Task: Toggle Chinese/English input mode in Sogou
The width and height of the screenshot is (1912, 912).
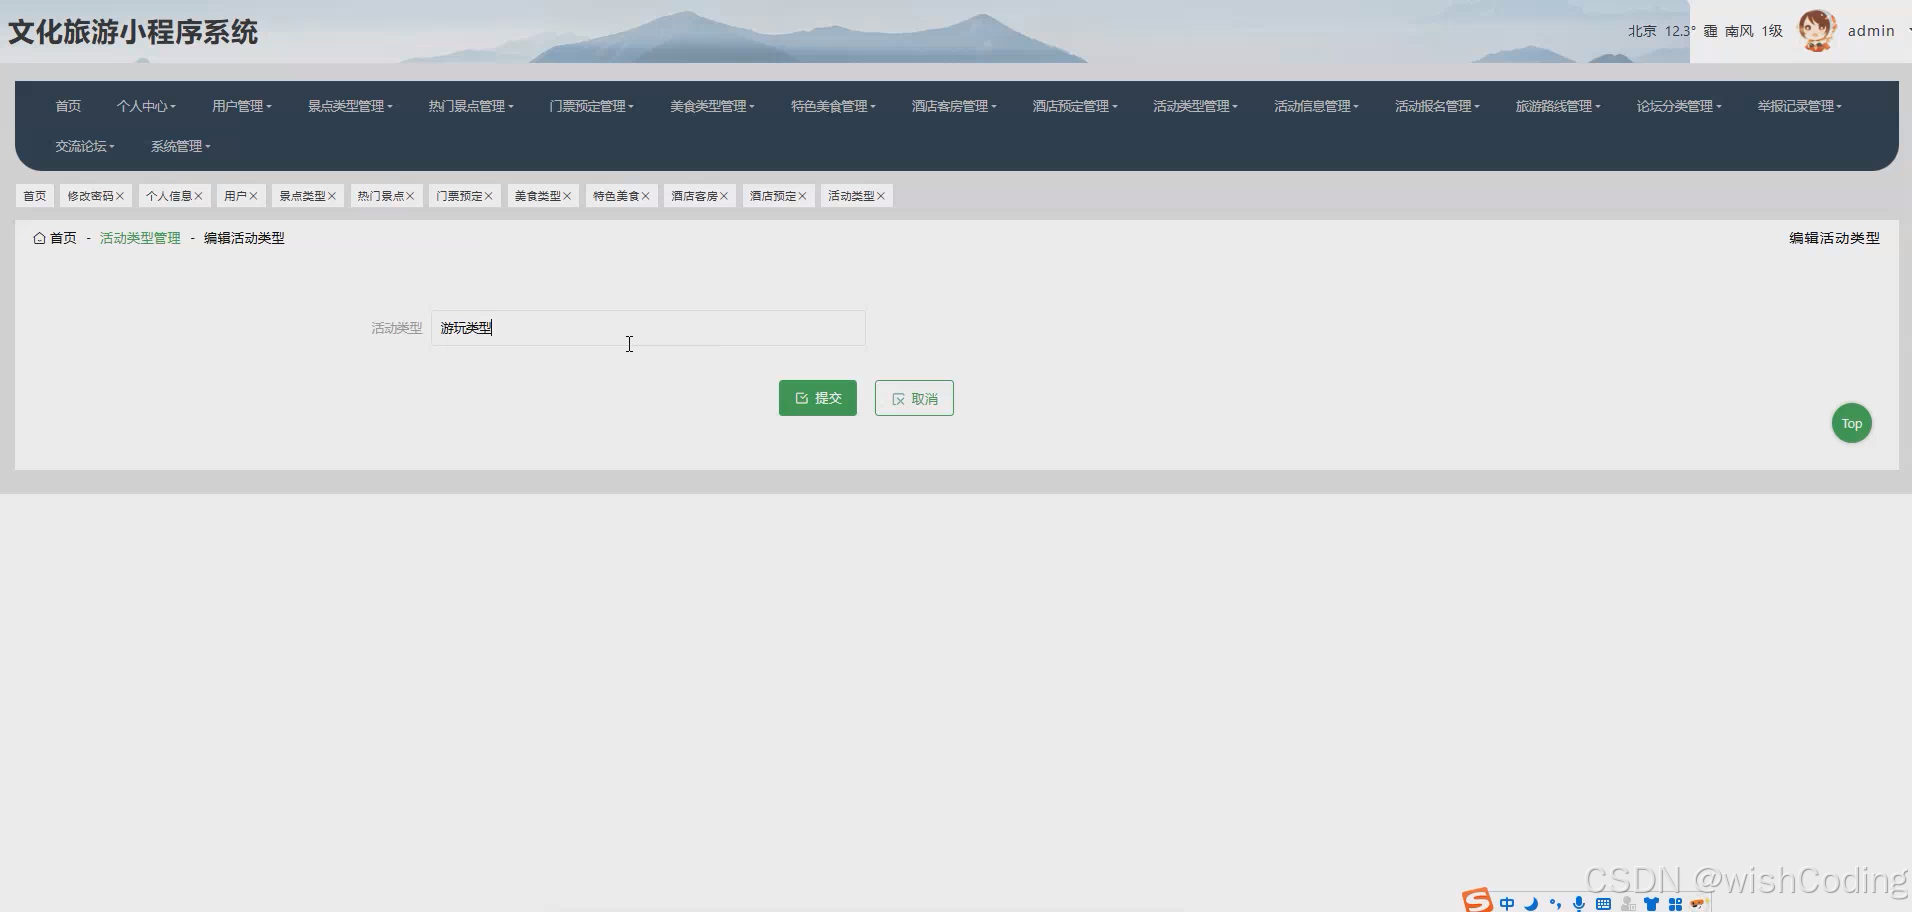Action: point(1508,903)
